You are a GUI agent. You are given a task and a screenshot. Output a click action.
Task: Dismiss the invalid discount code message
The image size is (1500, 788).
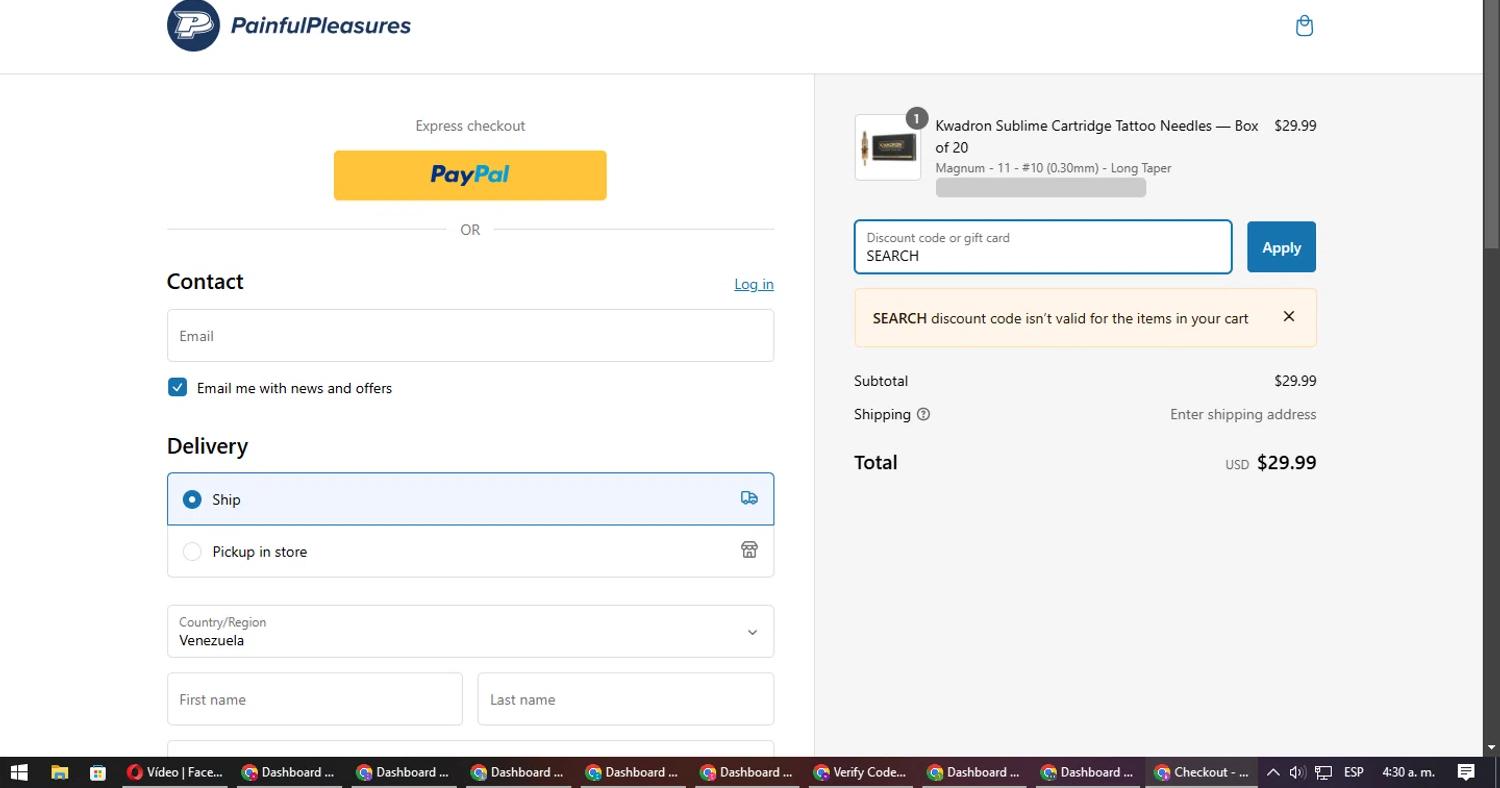coord(1289,317)
